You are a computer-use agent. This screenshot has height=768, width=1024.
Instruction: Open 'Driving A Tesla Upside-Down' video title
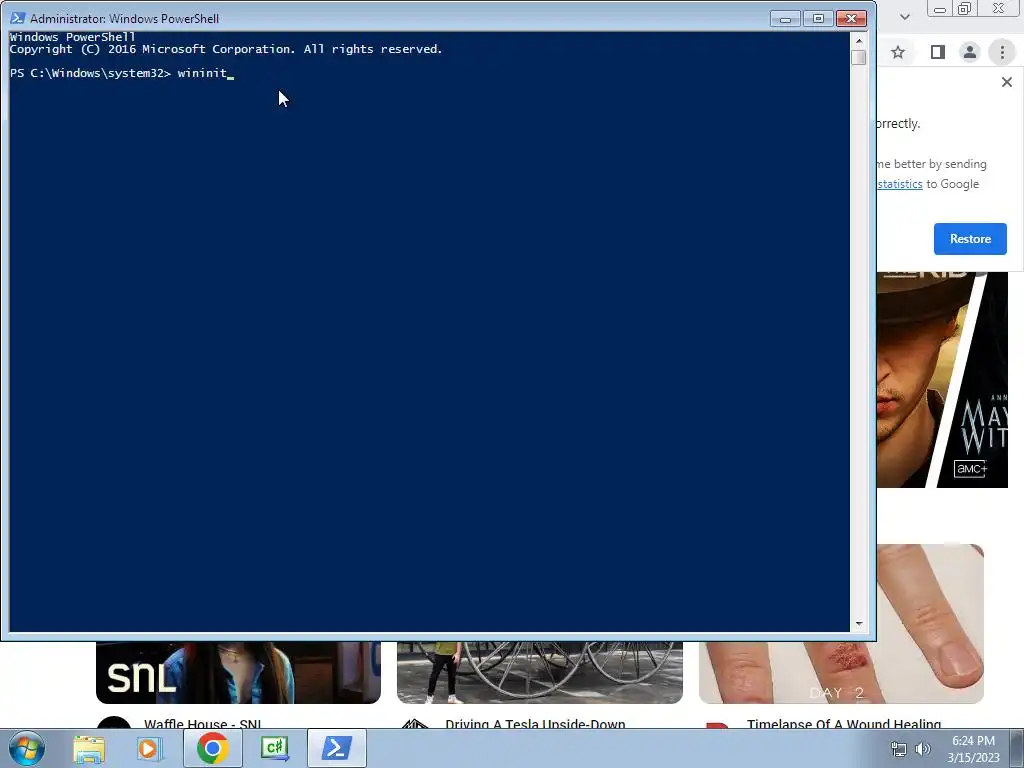536,724
